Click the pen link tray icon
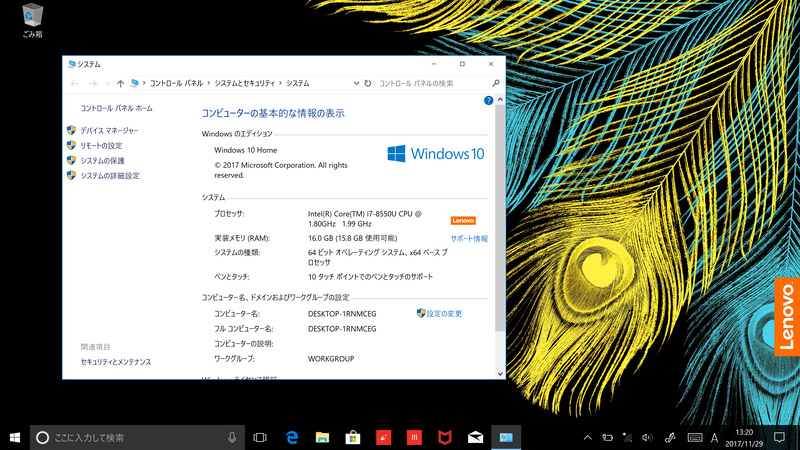800x450 pixels. (670, 437)
